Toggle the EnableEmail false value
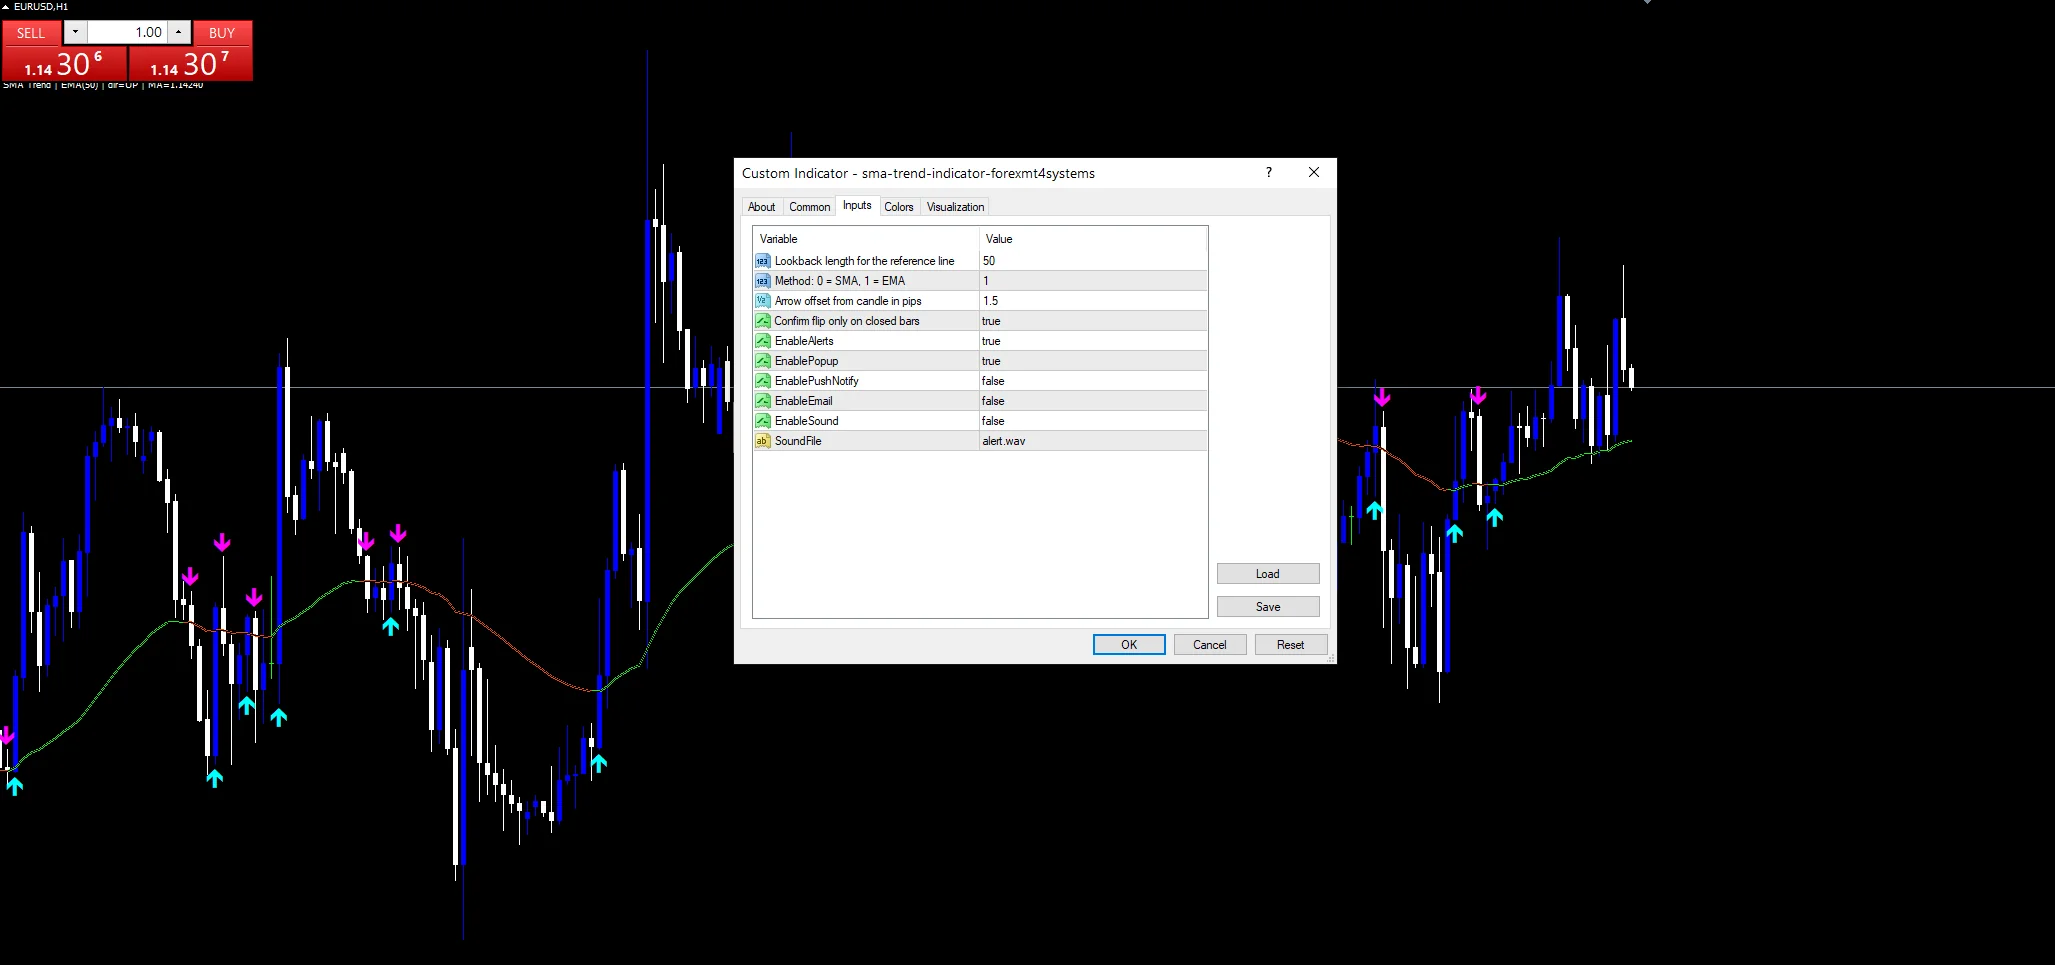 coord(1093,401)
